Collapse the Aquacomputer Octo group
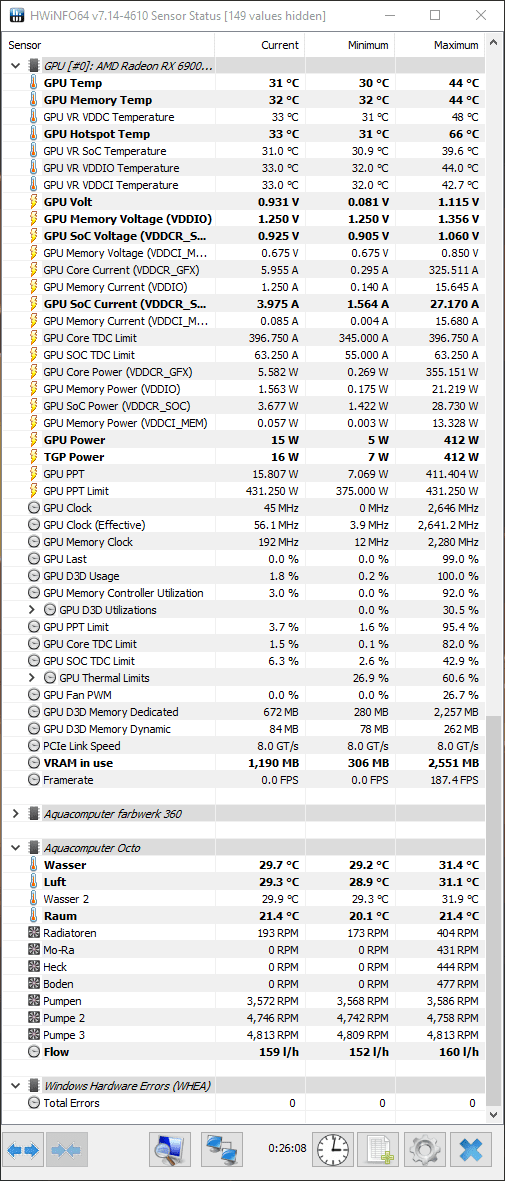Viewport: 505px width, 1181px height. pos(15,848)
